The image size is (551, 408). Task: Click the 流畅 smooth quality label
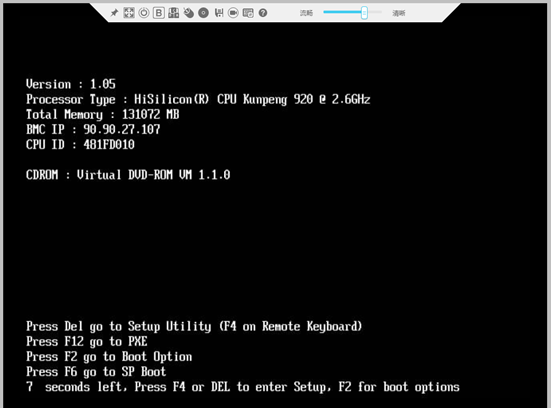coord(306,13)
